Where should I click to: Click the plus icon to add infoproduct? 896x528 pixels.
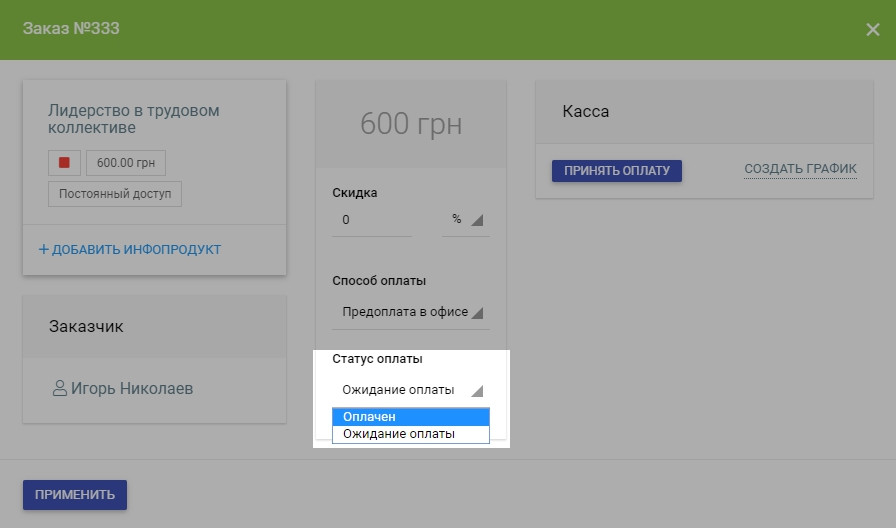click(x=43, y=249)
